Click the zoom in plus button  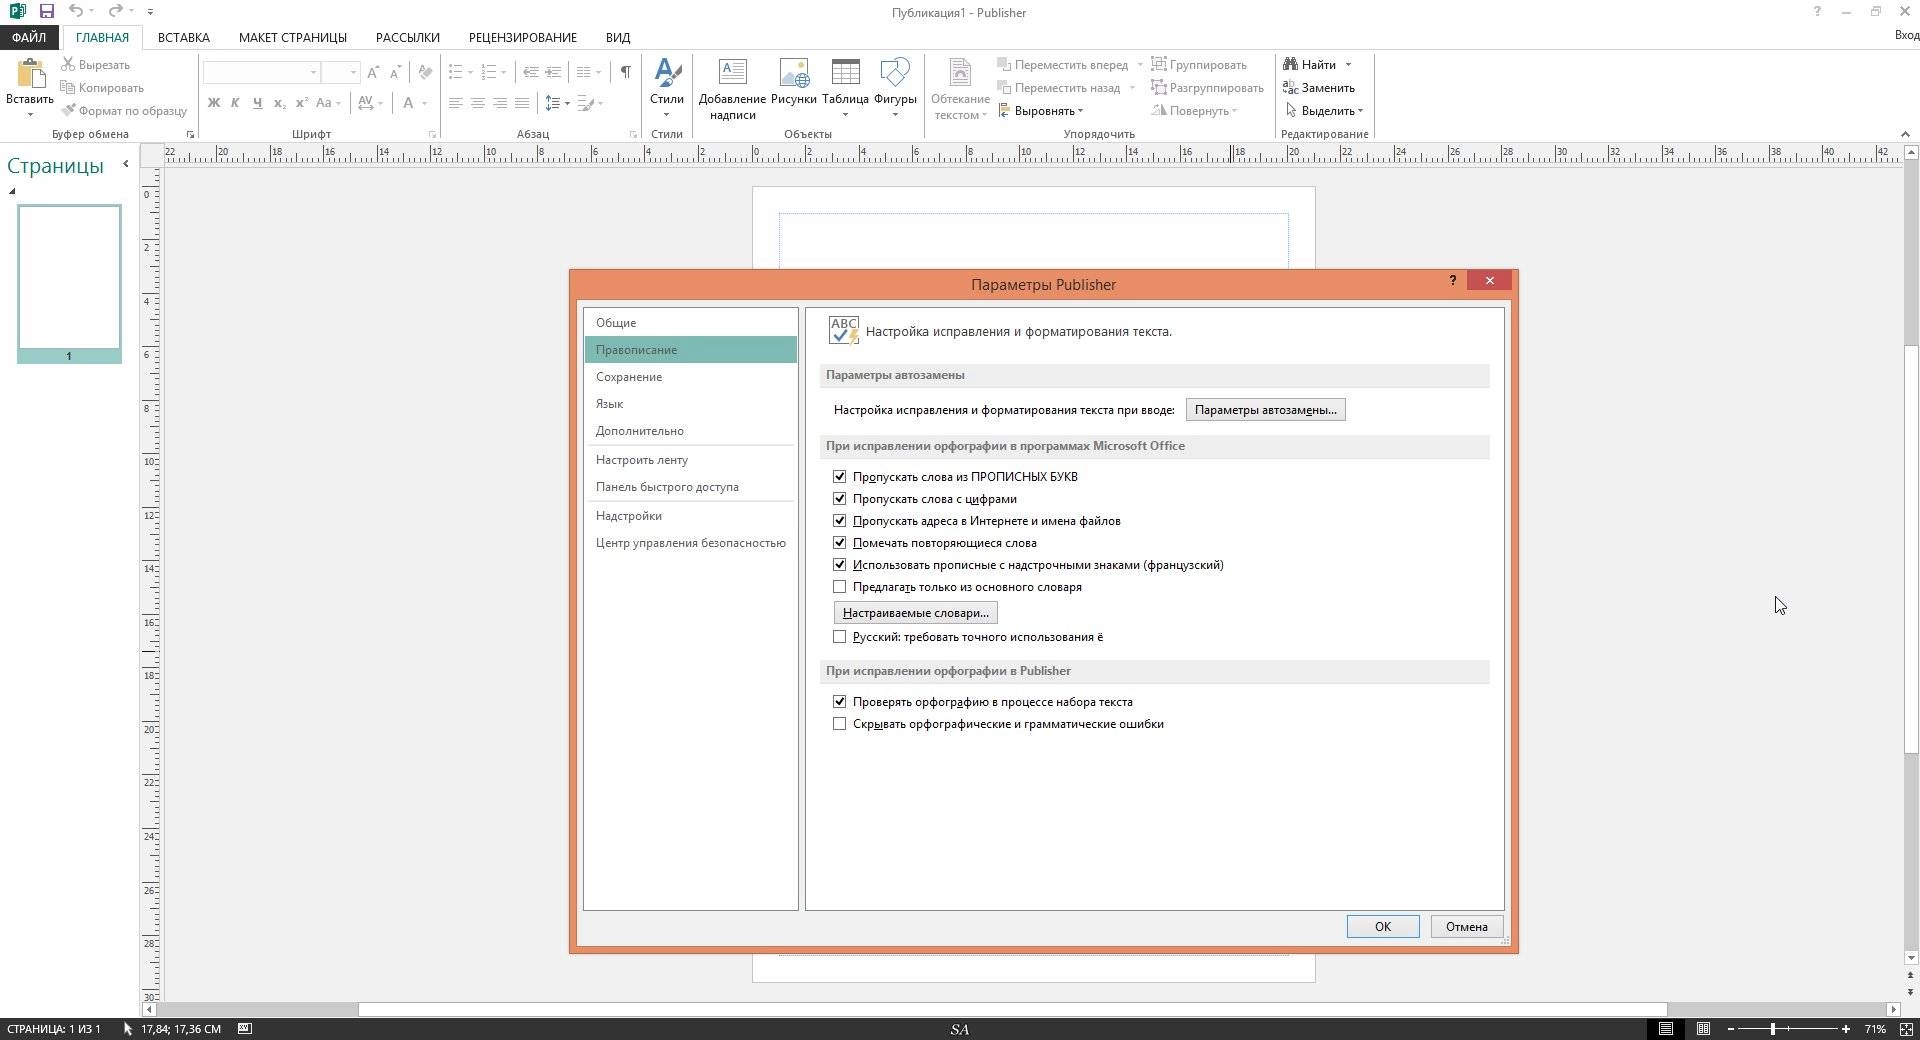coord(1846,1029)
